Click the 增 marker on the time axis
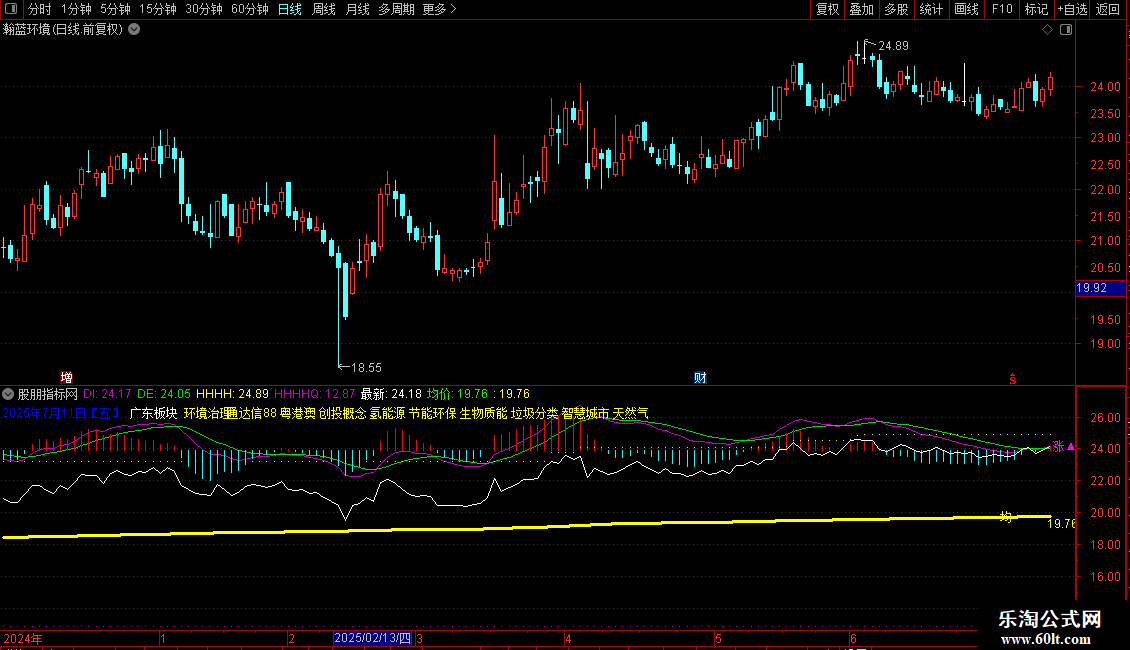This screenshot has width=1130, height=650. point(66,378)
